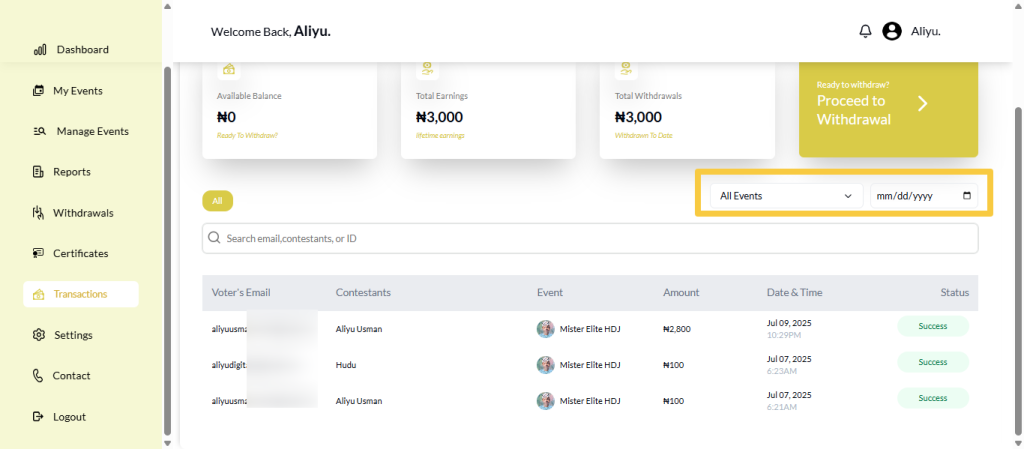Open Reports from the sidebar

coord(72,172)
